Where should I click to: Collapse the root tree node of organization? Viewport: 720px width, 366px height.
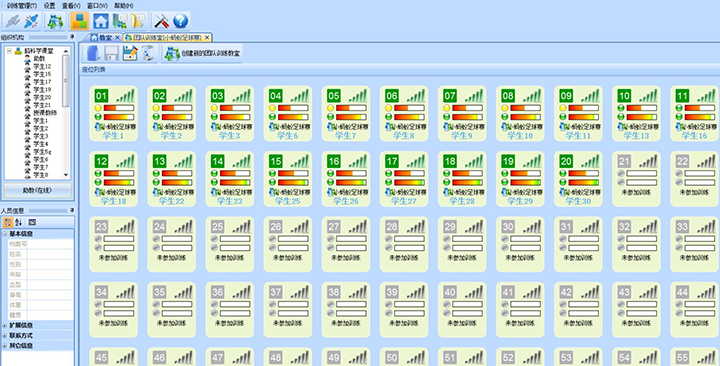pos(9,51)
